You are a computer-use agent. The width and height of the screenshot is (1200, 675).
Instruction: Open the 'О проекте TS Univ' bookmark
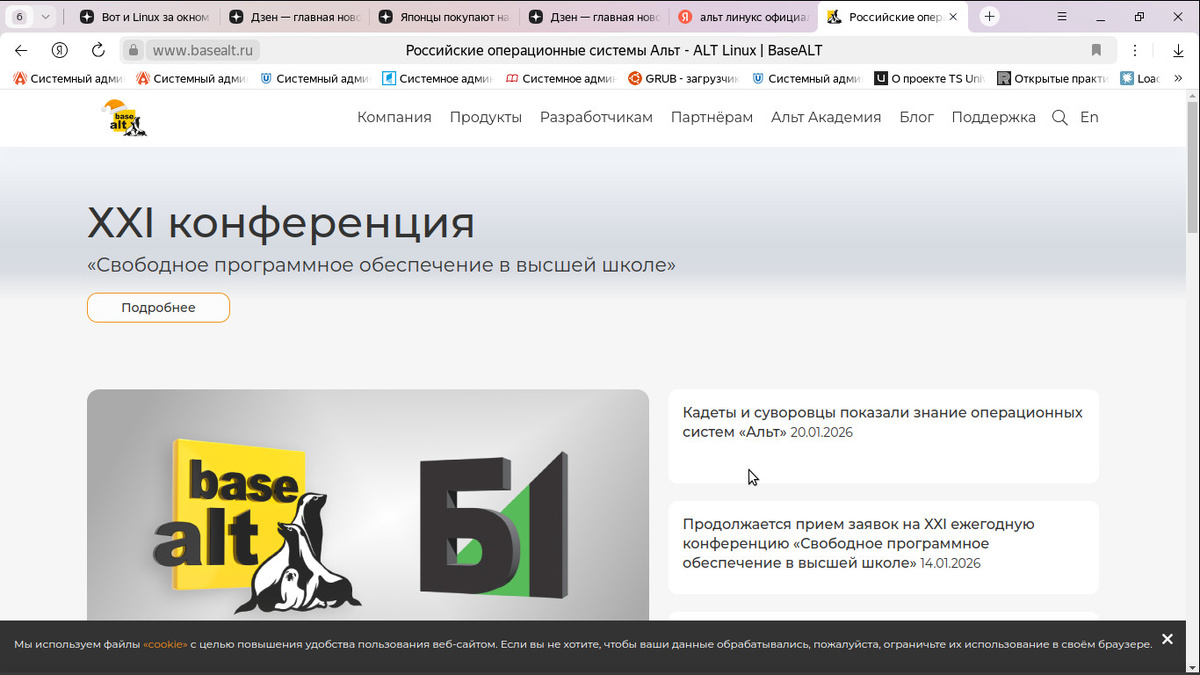point(930,78)
